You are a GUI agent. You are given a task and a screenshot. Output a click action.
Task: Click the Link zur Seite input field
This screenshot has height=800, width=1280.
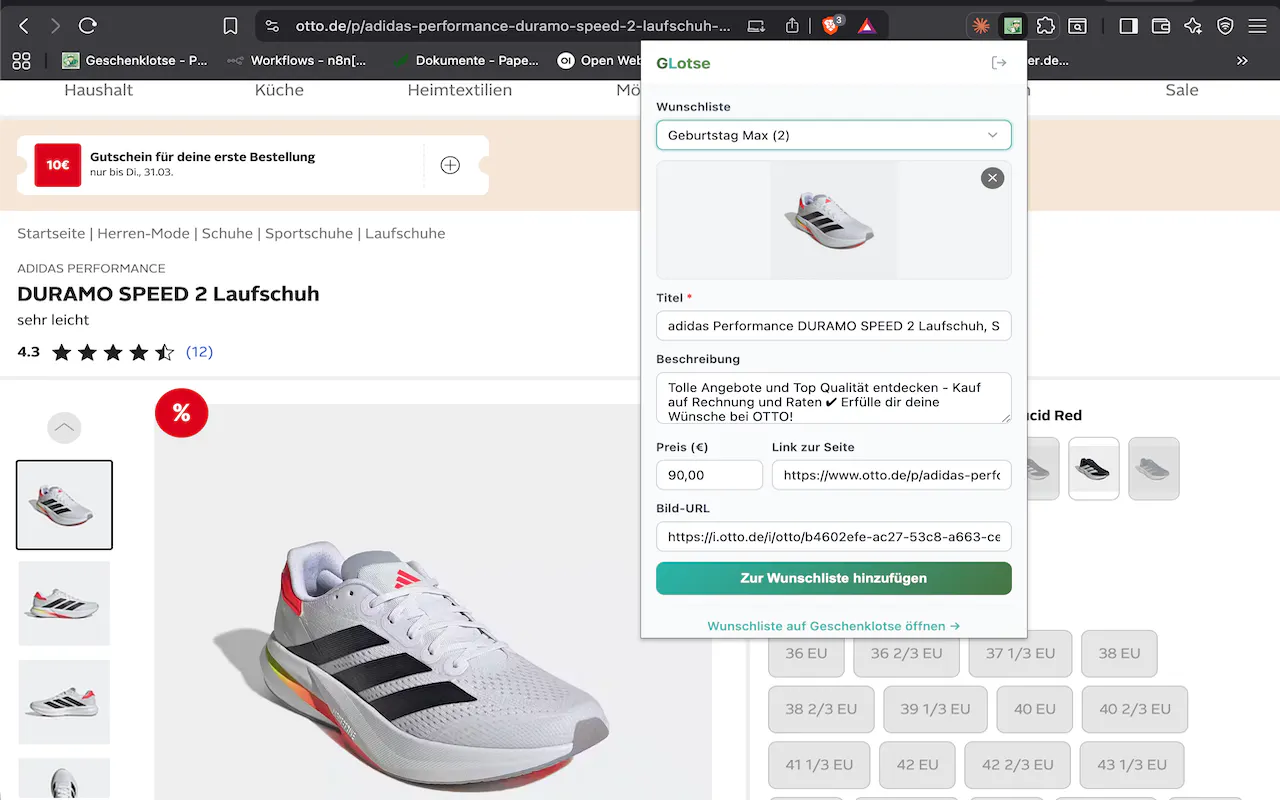click(x=891, y=475)
